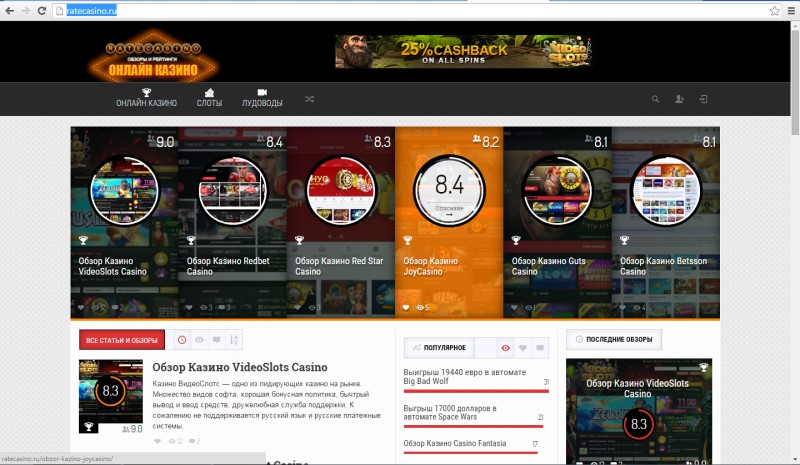Viewport: 800px width, 465px height.
Task: Open the browser hamburger menu
Action: tap(791, 10)
